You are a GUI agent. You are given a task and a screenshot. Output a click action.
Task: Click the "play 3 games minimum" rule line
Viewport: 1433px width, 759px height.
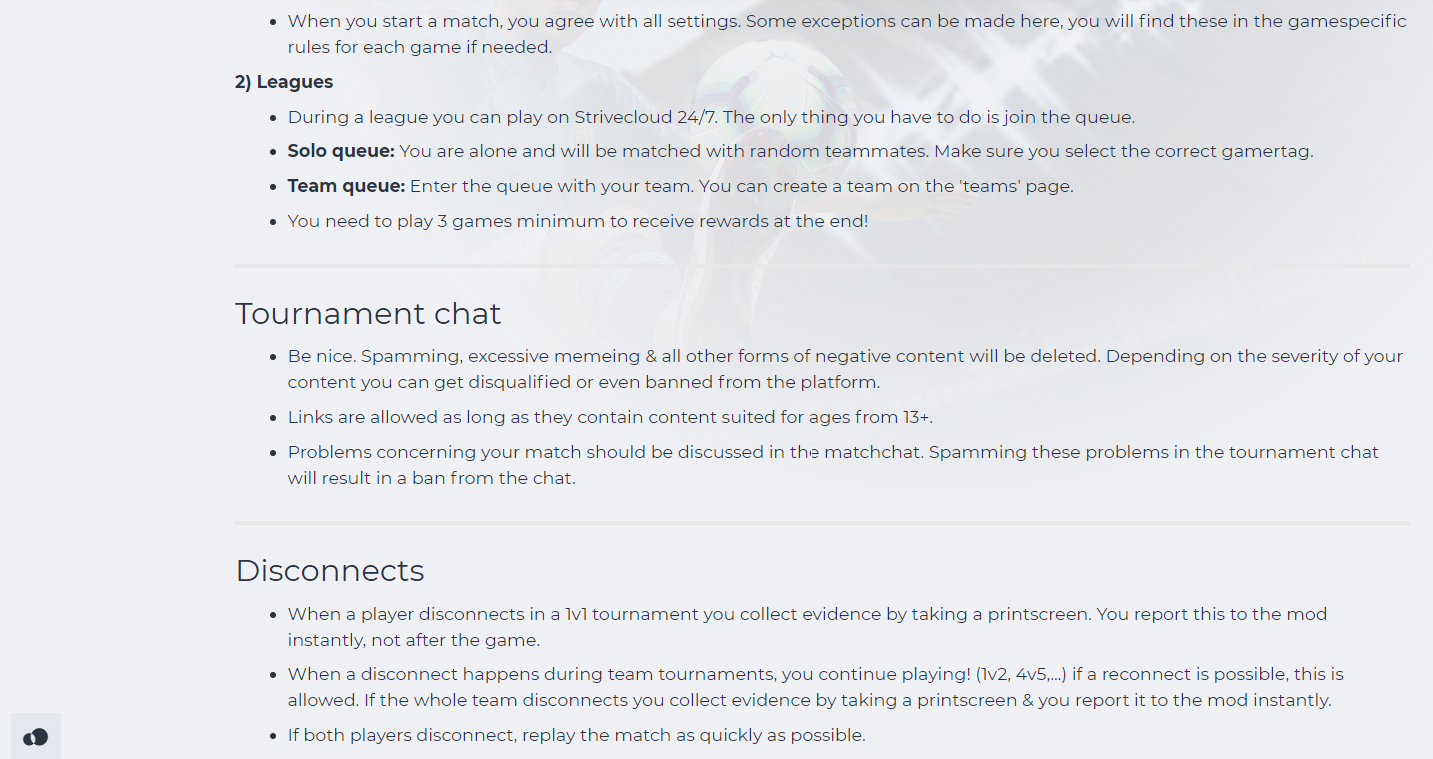578,221
